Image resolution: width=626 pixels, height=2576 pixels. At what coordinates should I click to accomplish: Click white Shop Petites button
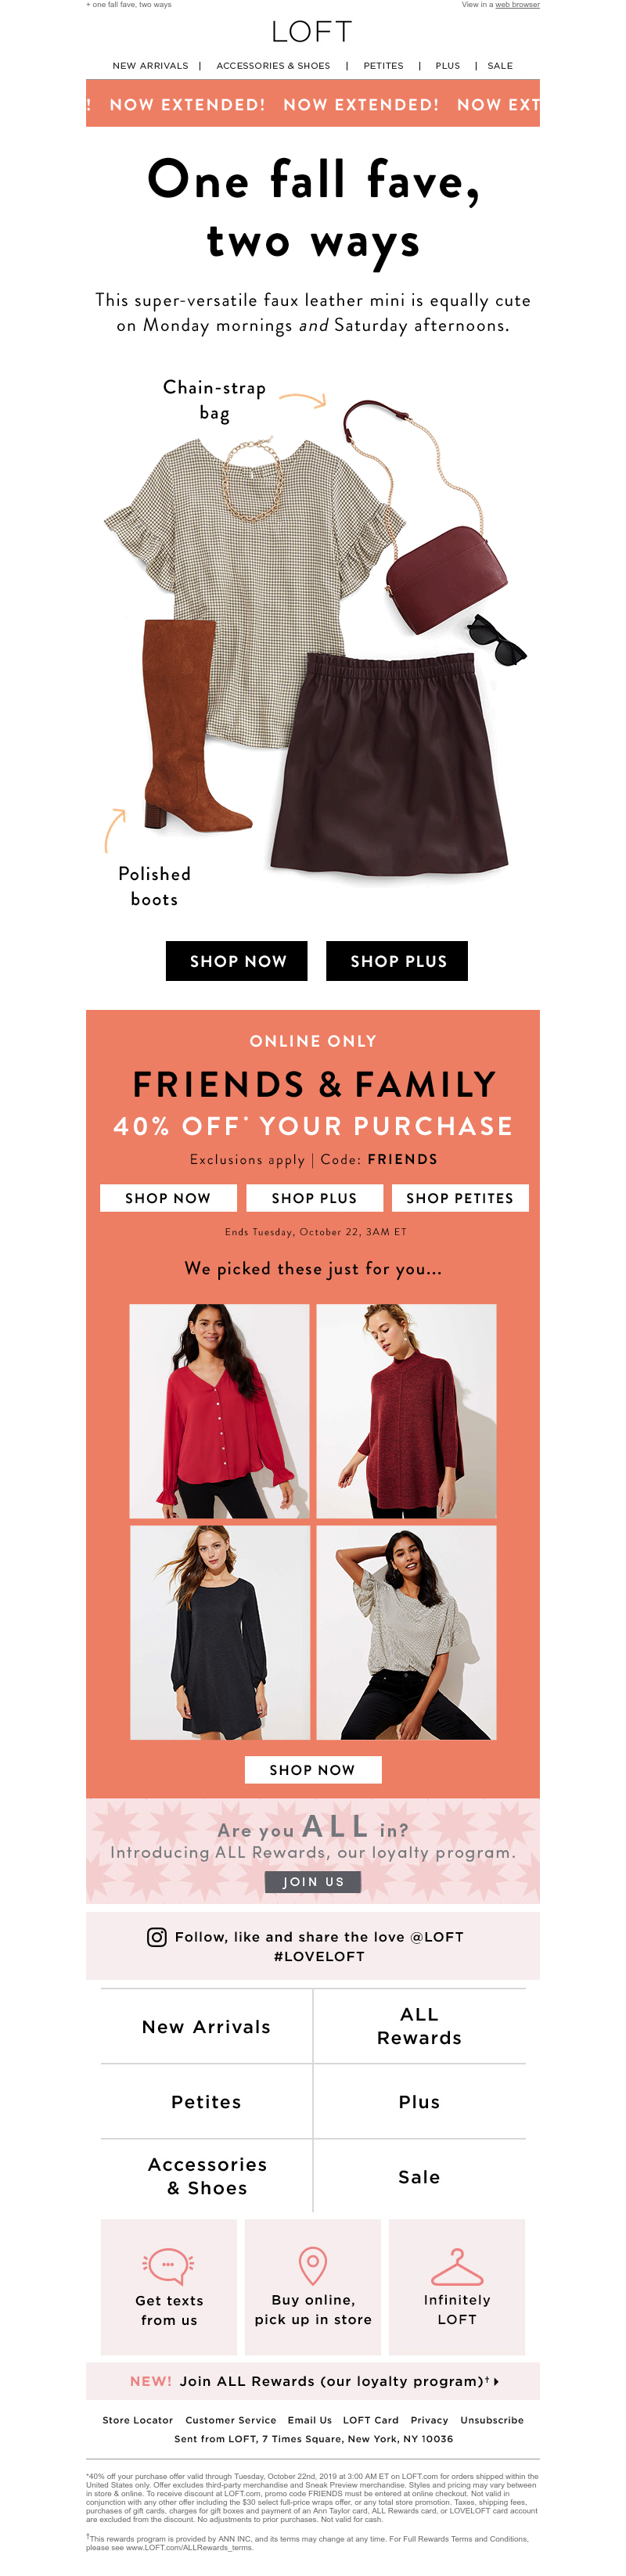(460, 1197)
